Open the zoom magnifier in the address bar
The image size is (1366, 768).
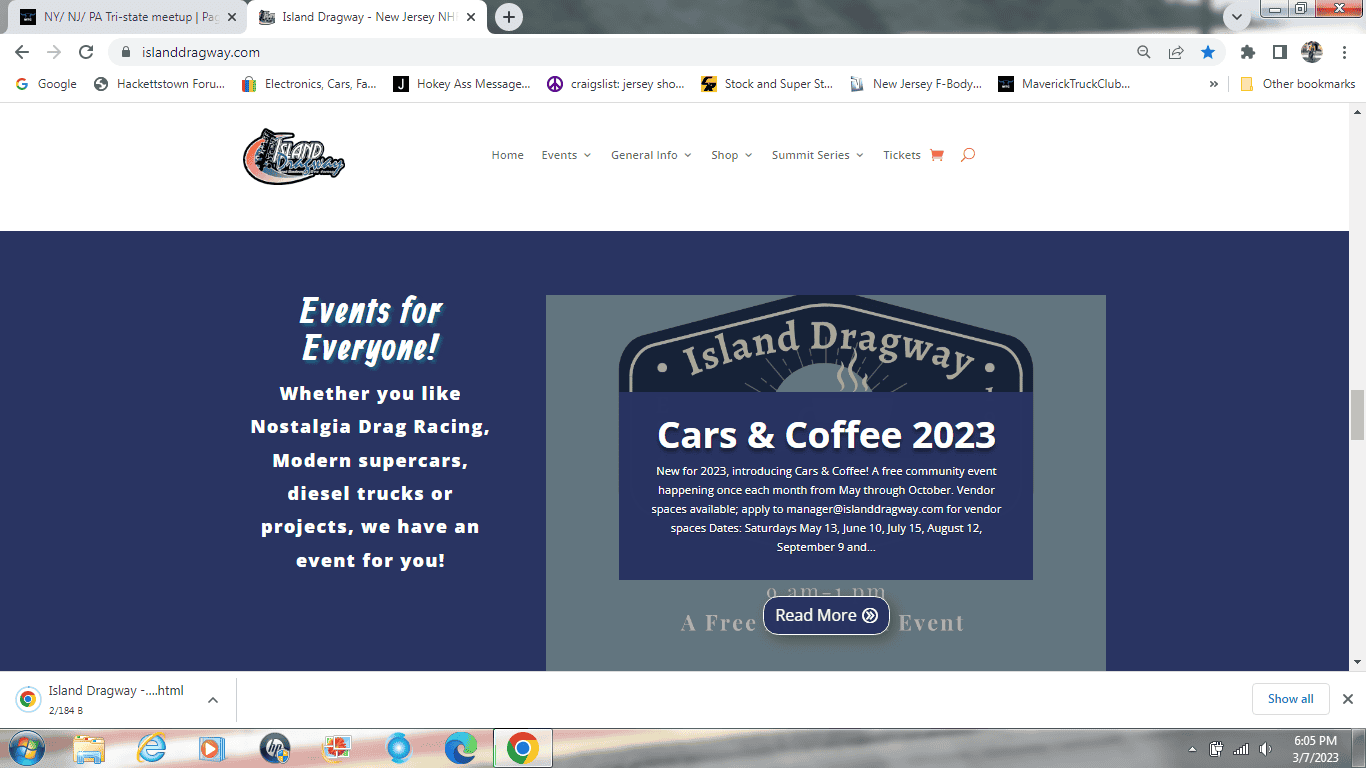1144,52
